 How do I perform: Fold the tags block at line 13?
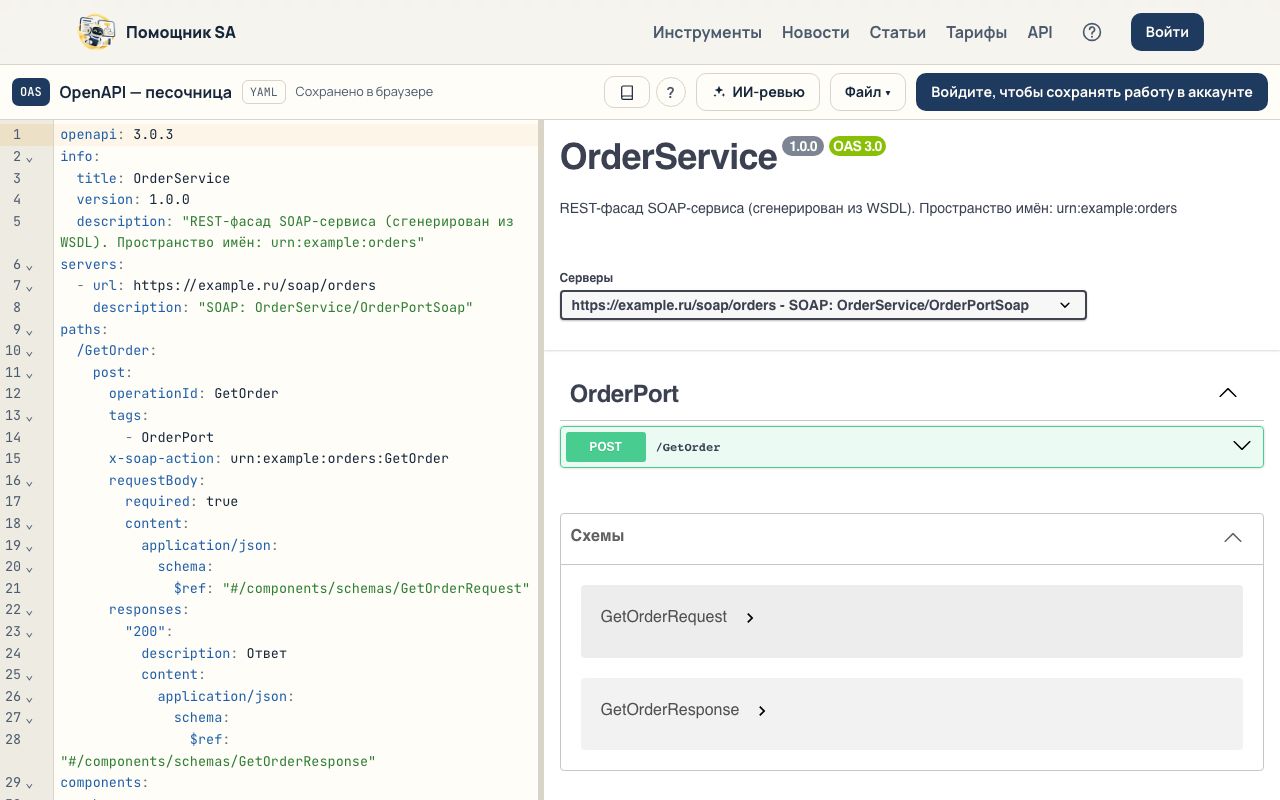click(x=30, y=416)
